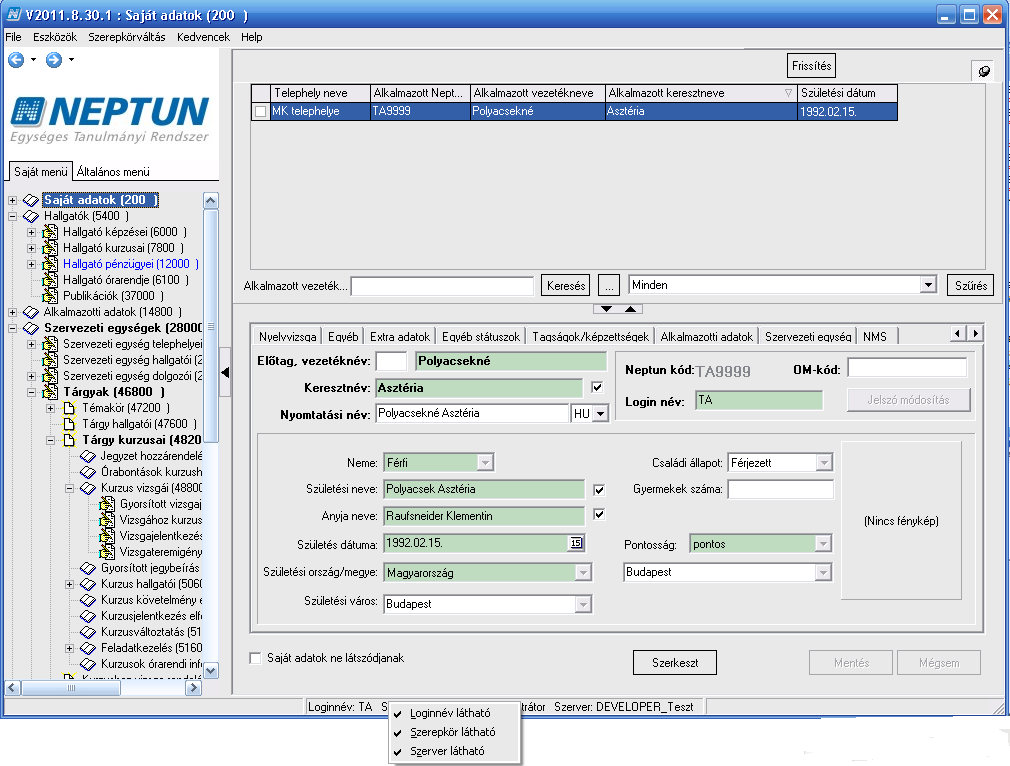
Task: Click the down triangle splitter arrow
Action: point(606,309)
